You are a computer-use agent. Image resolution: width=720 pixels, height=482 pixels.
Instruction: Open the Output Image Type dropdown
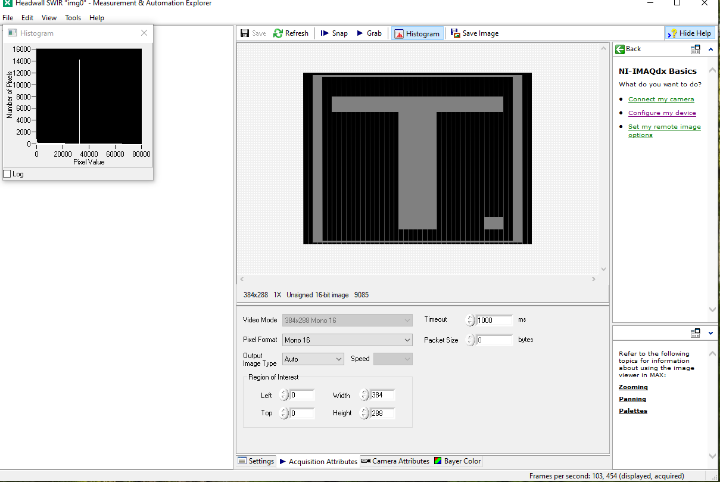click(312, 359)
